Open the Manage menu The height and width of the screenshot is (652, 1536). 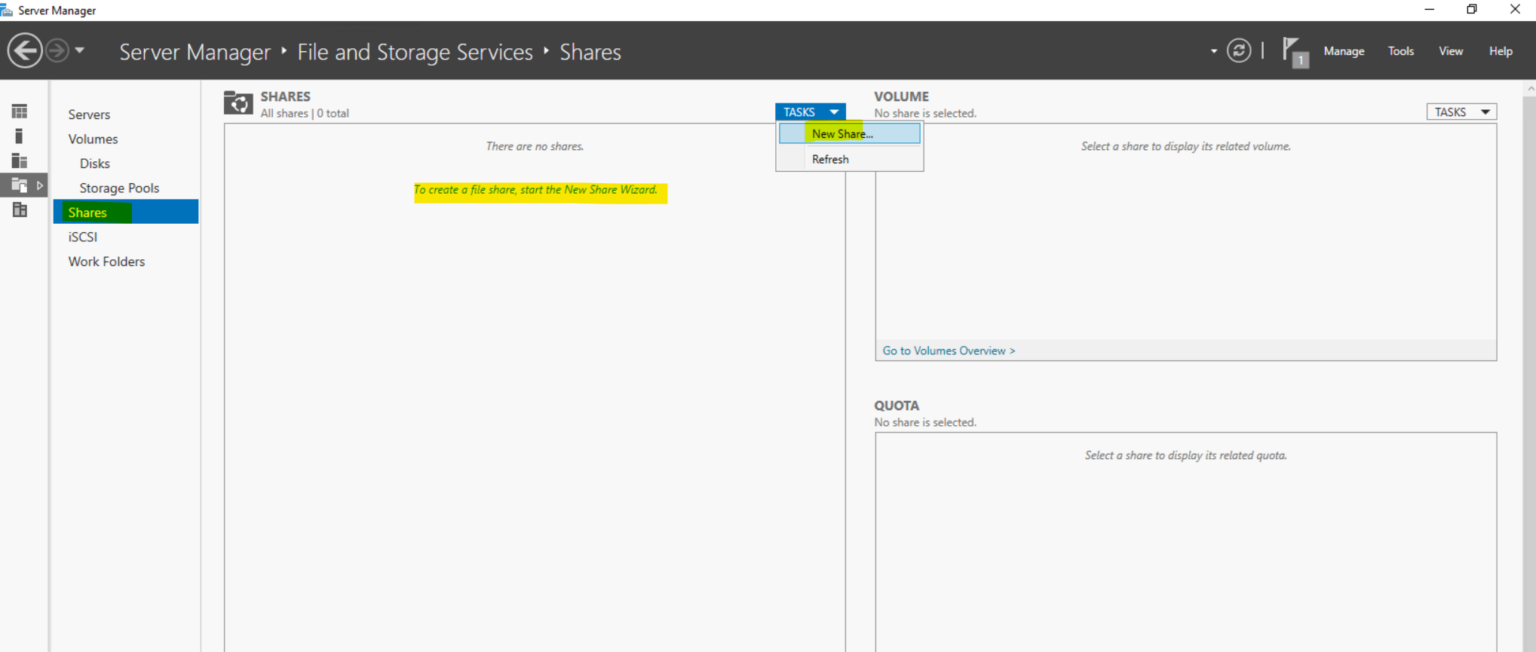[x=1344, y=50]
